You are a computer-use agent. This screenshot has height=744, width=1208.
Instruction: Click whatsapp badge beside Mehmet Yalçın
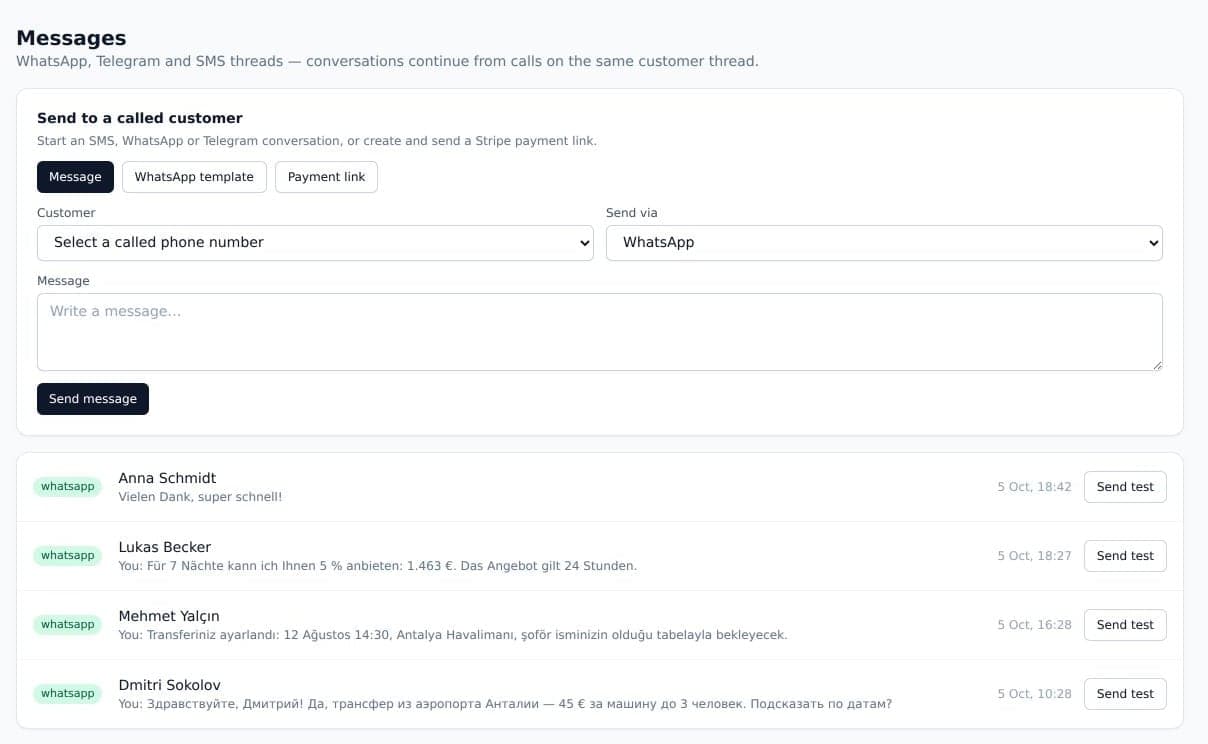click(x=67, y=625)
